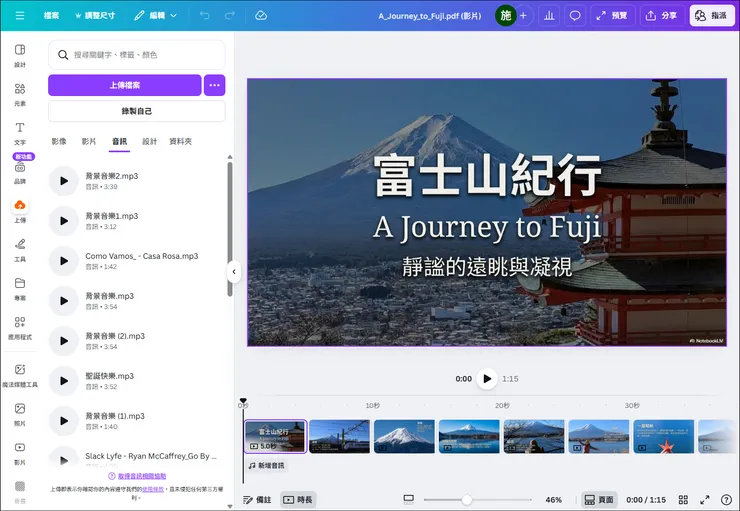Click the redo arrow

pyautogui.click(x=230, y=16)
